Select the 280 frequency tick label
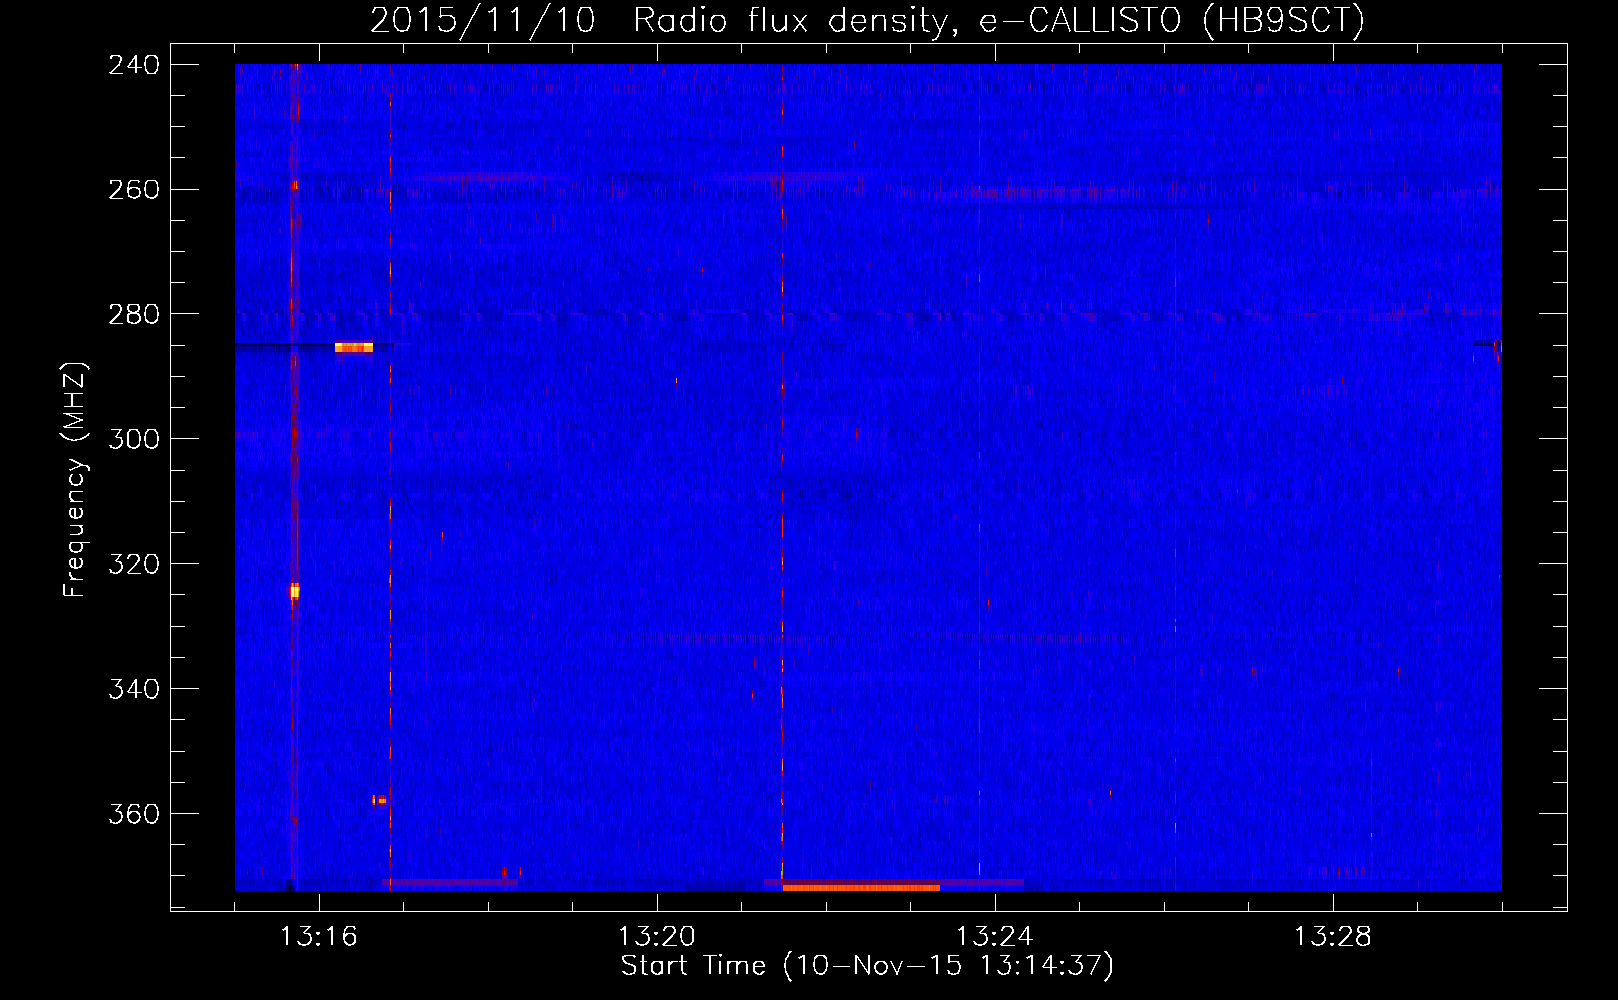The image size is (1618, 1000). (134, 315)
